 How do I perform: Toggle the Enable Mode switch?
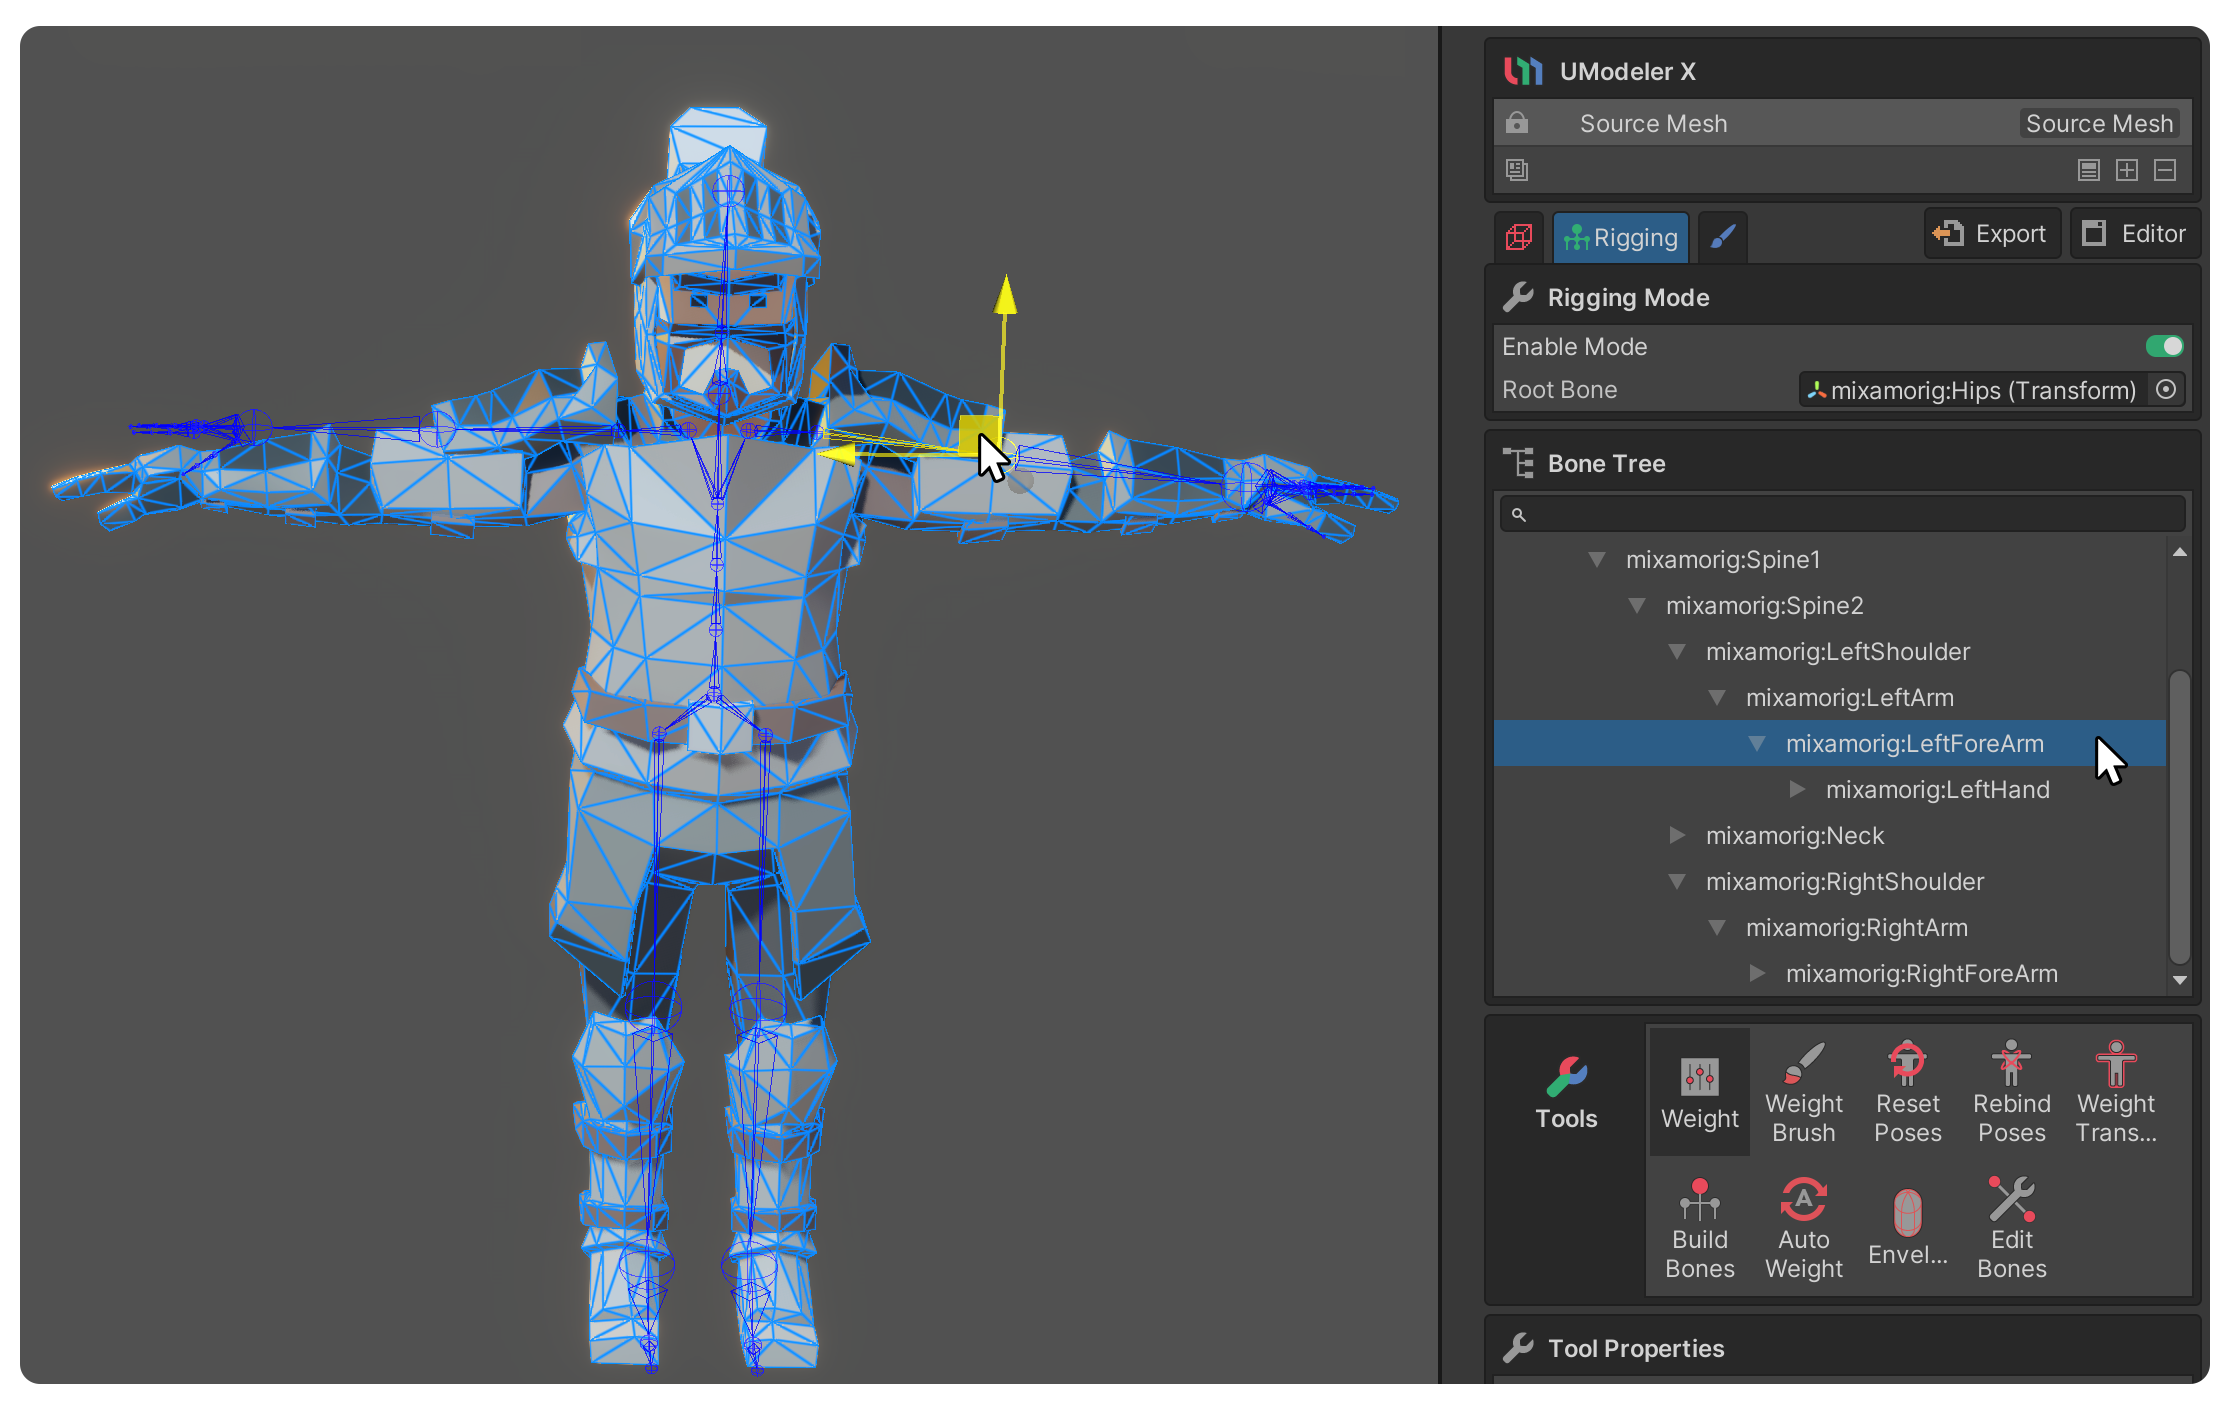coord(2164,346)
